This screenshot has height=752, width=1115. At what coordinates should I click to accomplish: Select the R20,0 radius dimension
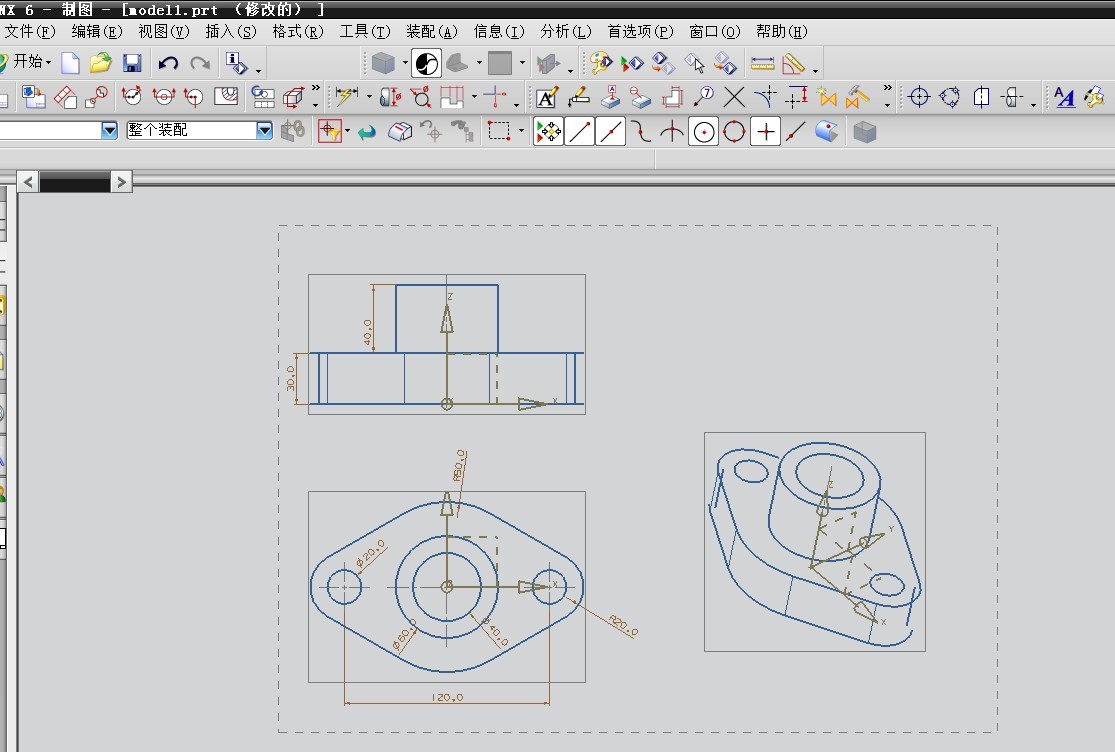[x=623, y=625]
